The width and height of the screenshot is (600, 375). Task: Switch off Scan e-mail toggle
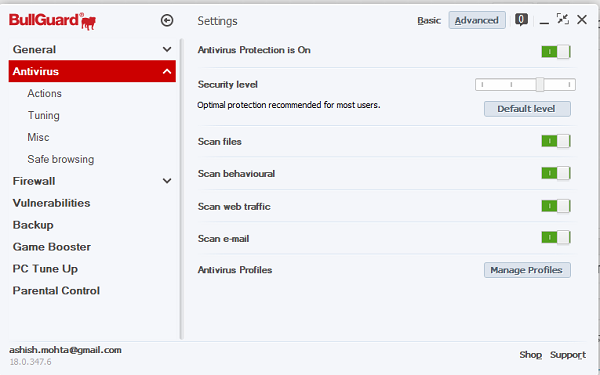pos(556,238)
